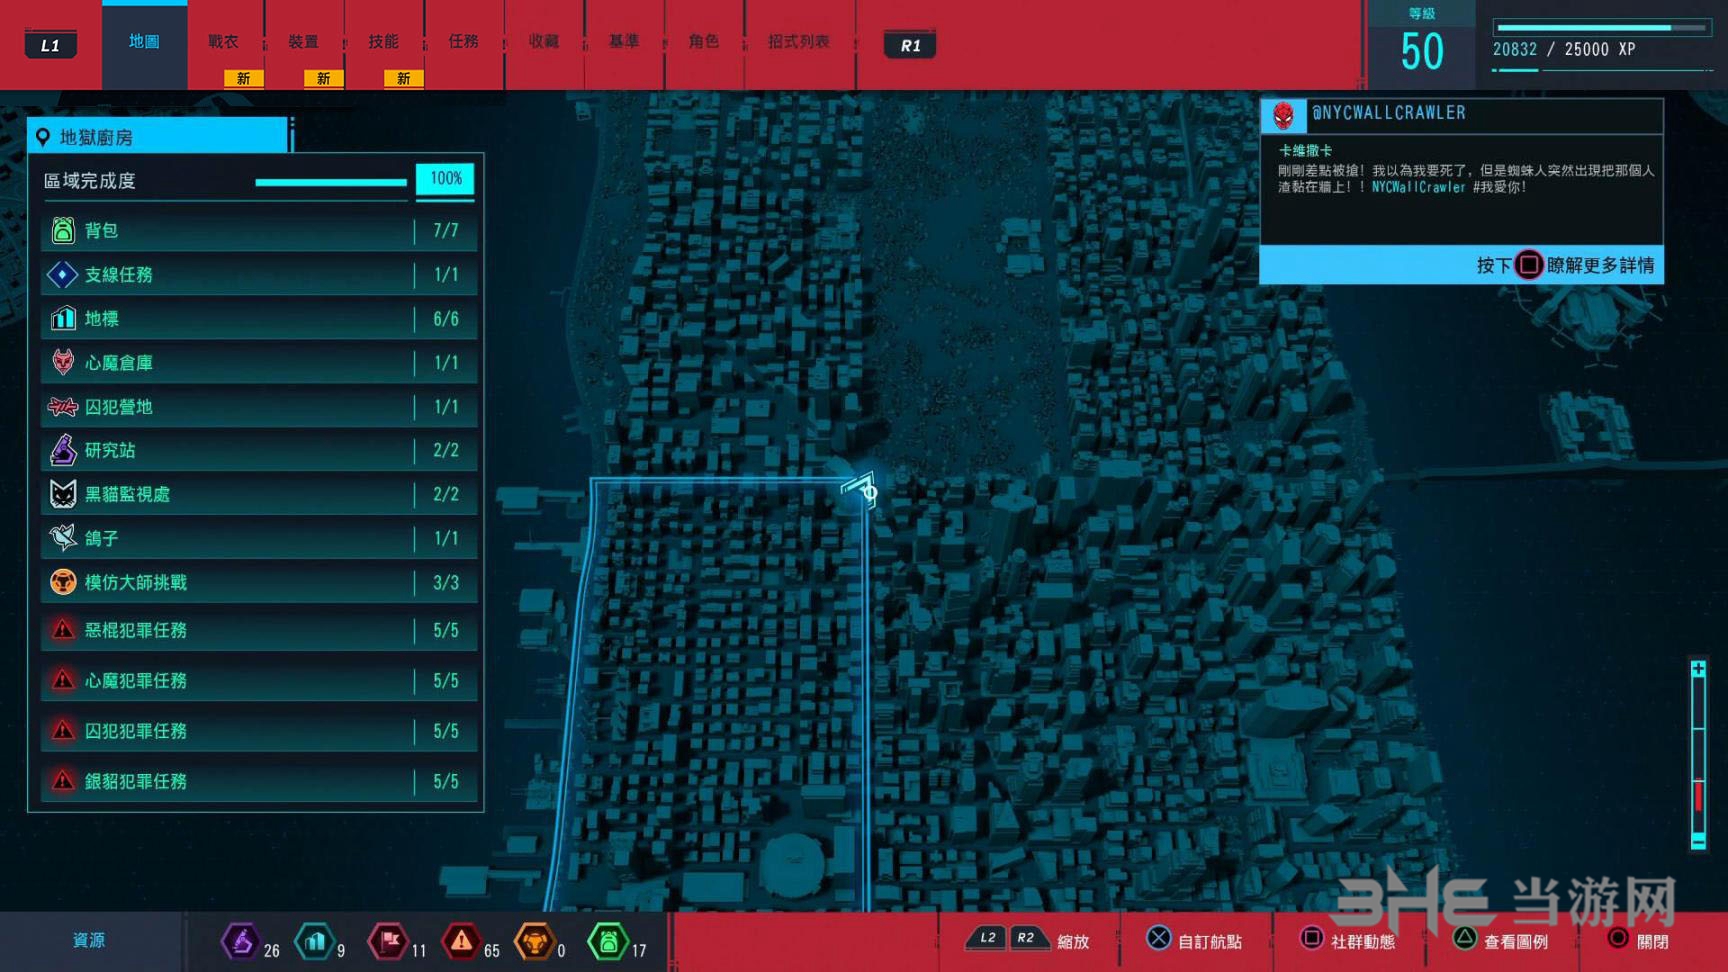This screenshot has width=1728, height=972.
Task: Click the 資源 resources label
Action: point(89,940)
